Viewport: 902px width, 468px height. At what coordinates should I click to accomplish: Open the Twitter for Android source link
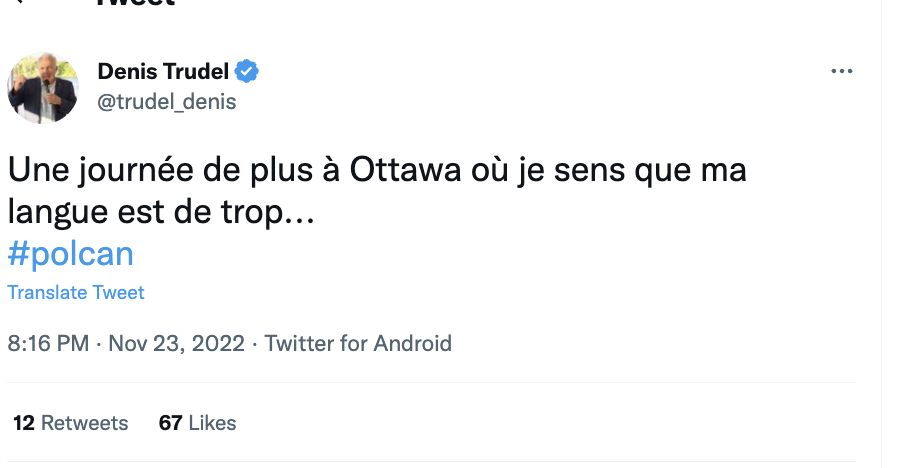click(358, 343)
